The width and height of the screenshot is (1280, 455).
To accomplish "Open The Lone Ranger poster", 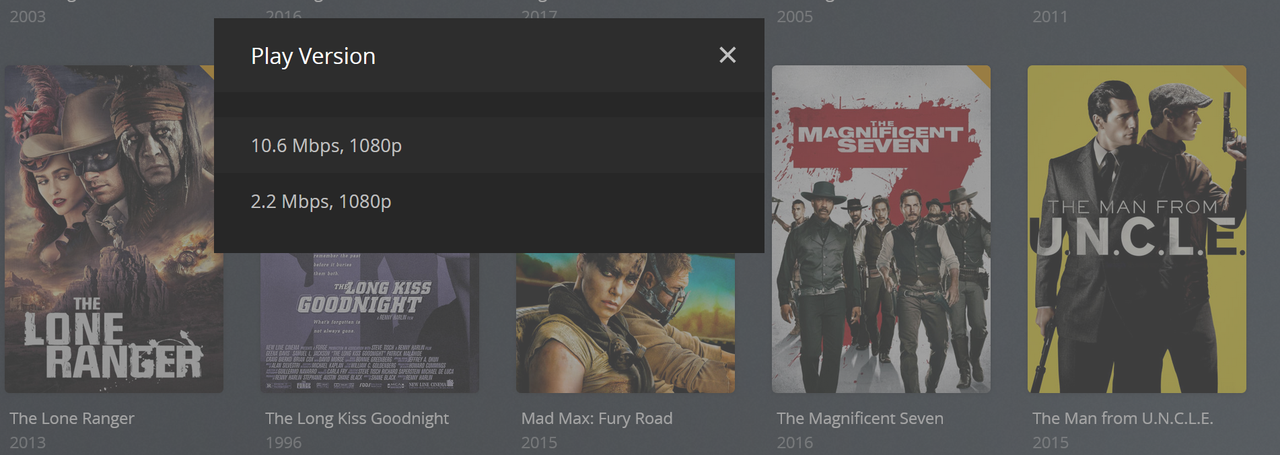I will pos(114,229).
